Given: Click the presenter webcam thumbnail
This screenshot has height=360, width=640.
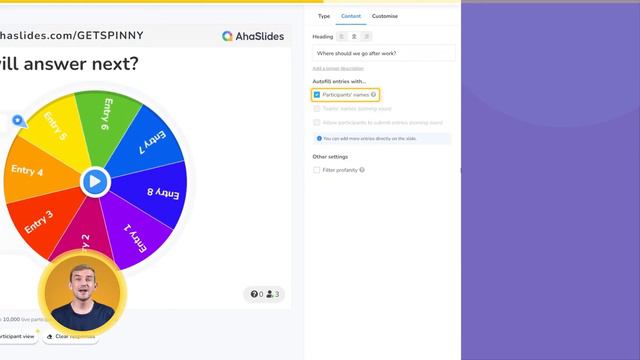Looking at the screenshot, I should coord(83,293).
